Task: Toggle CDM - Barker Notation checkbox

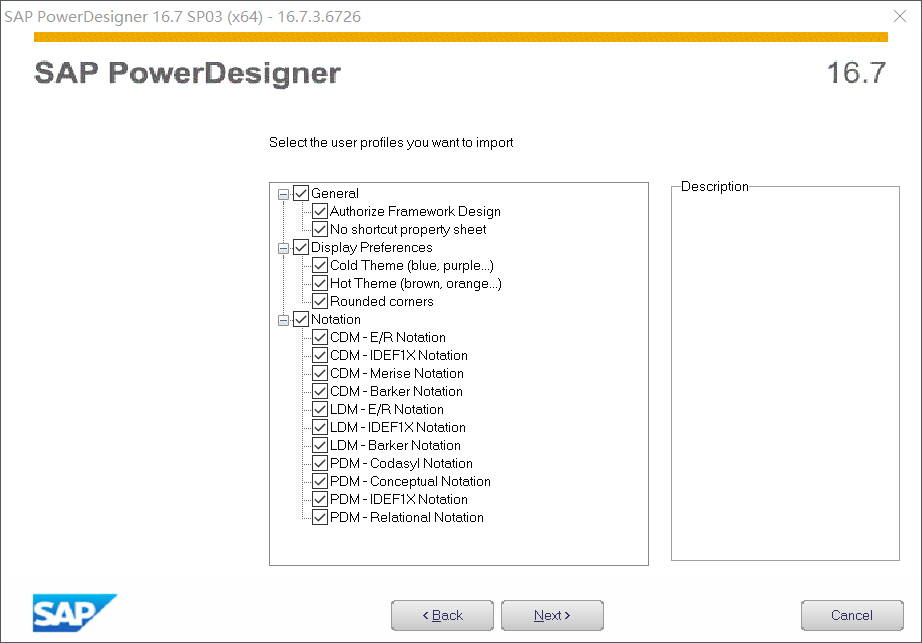Action: (x=320, y=391)
